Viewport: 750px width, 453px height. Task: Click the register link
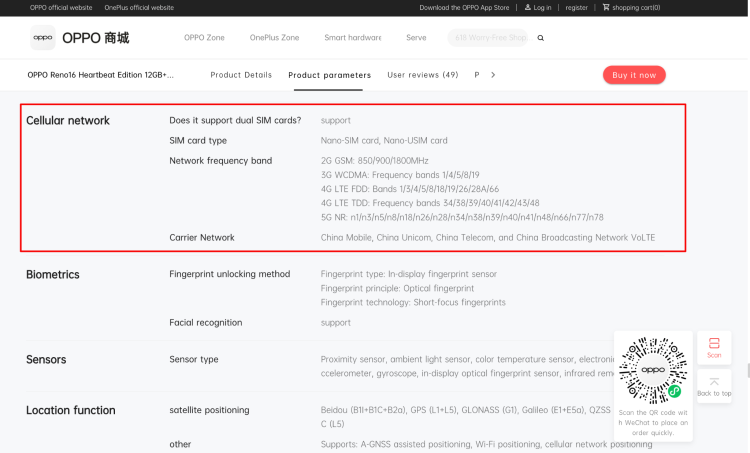[576, 8]
